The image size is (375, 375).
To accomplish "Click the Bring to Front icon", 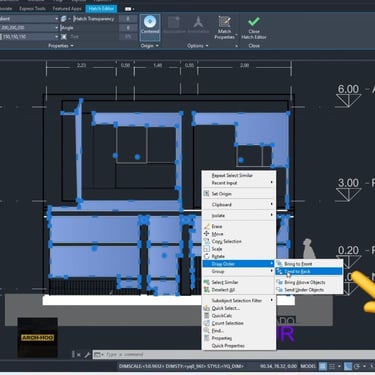I will coord(279,264).
